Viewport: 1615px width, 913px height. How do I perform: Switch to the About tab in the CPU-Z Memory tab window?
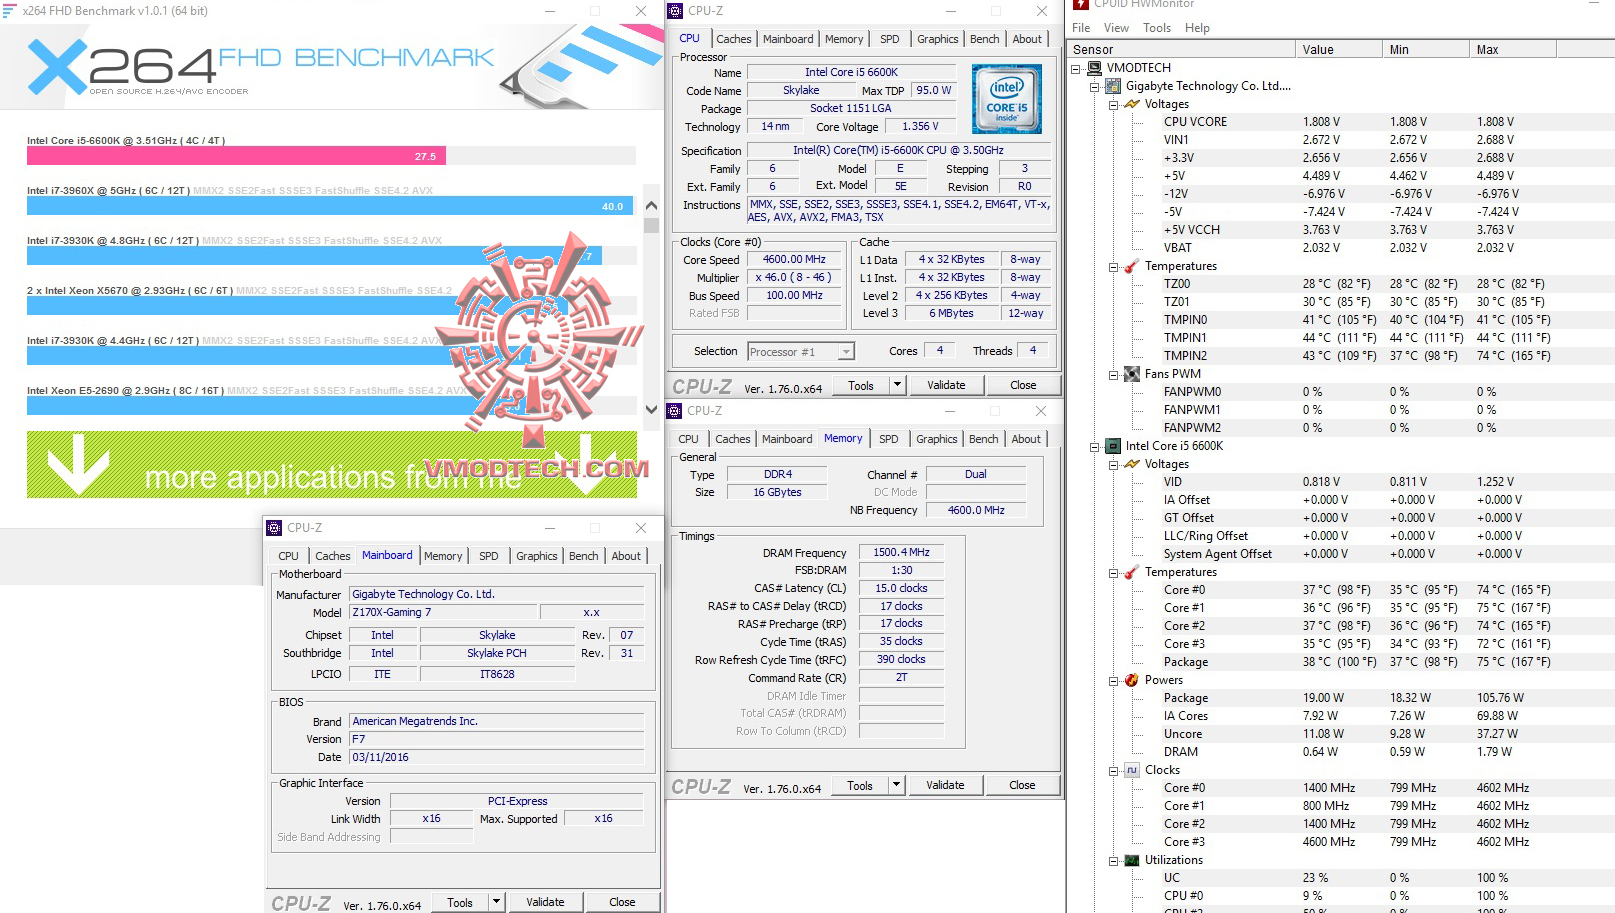[1026, 439]
